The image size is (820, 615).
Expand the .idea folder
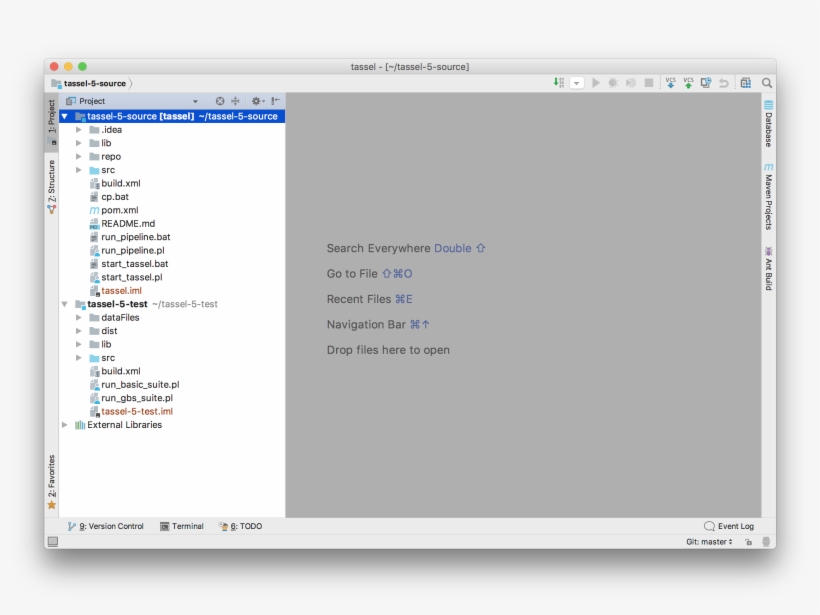(78, 130)
